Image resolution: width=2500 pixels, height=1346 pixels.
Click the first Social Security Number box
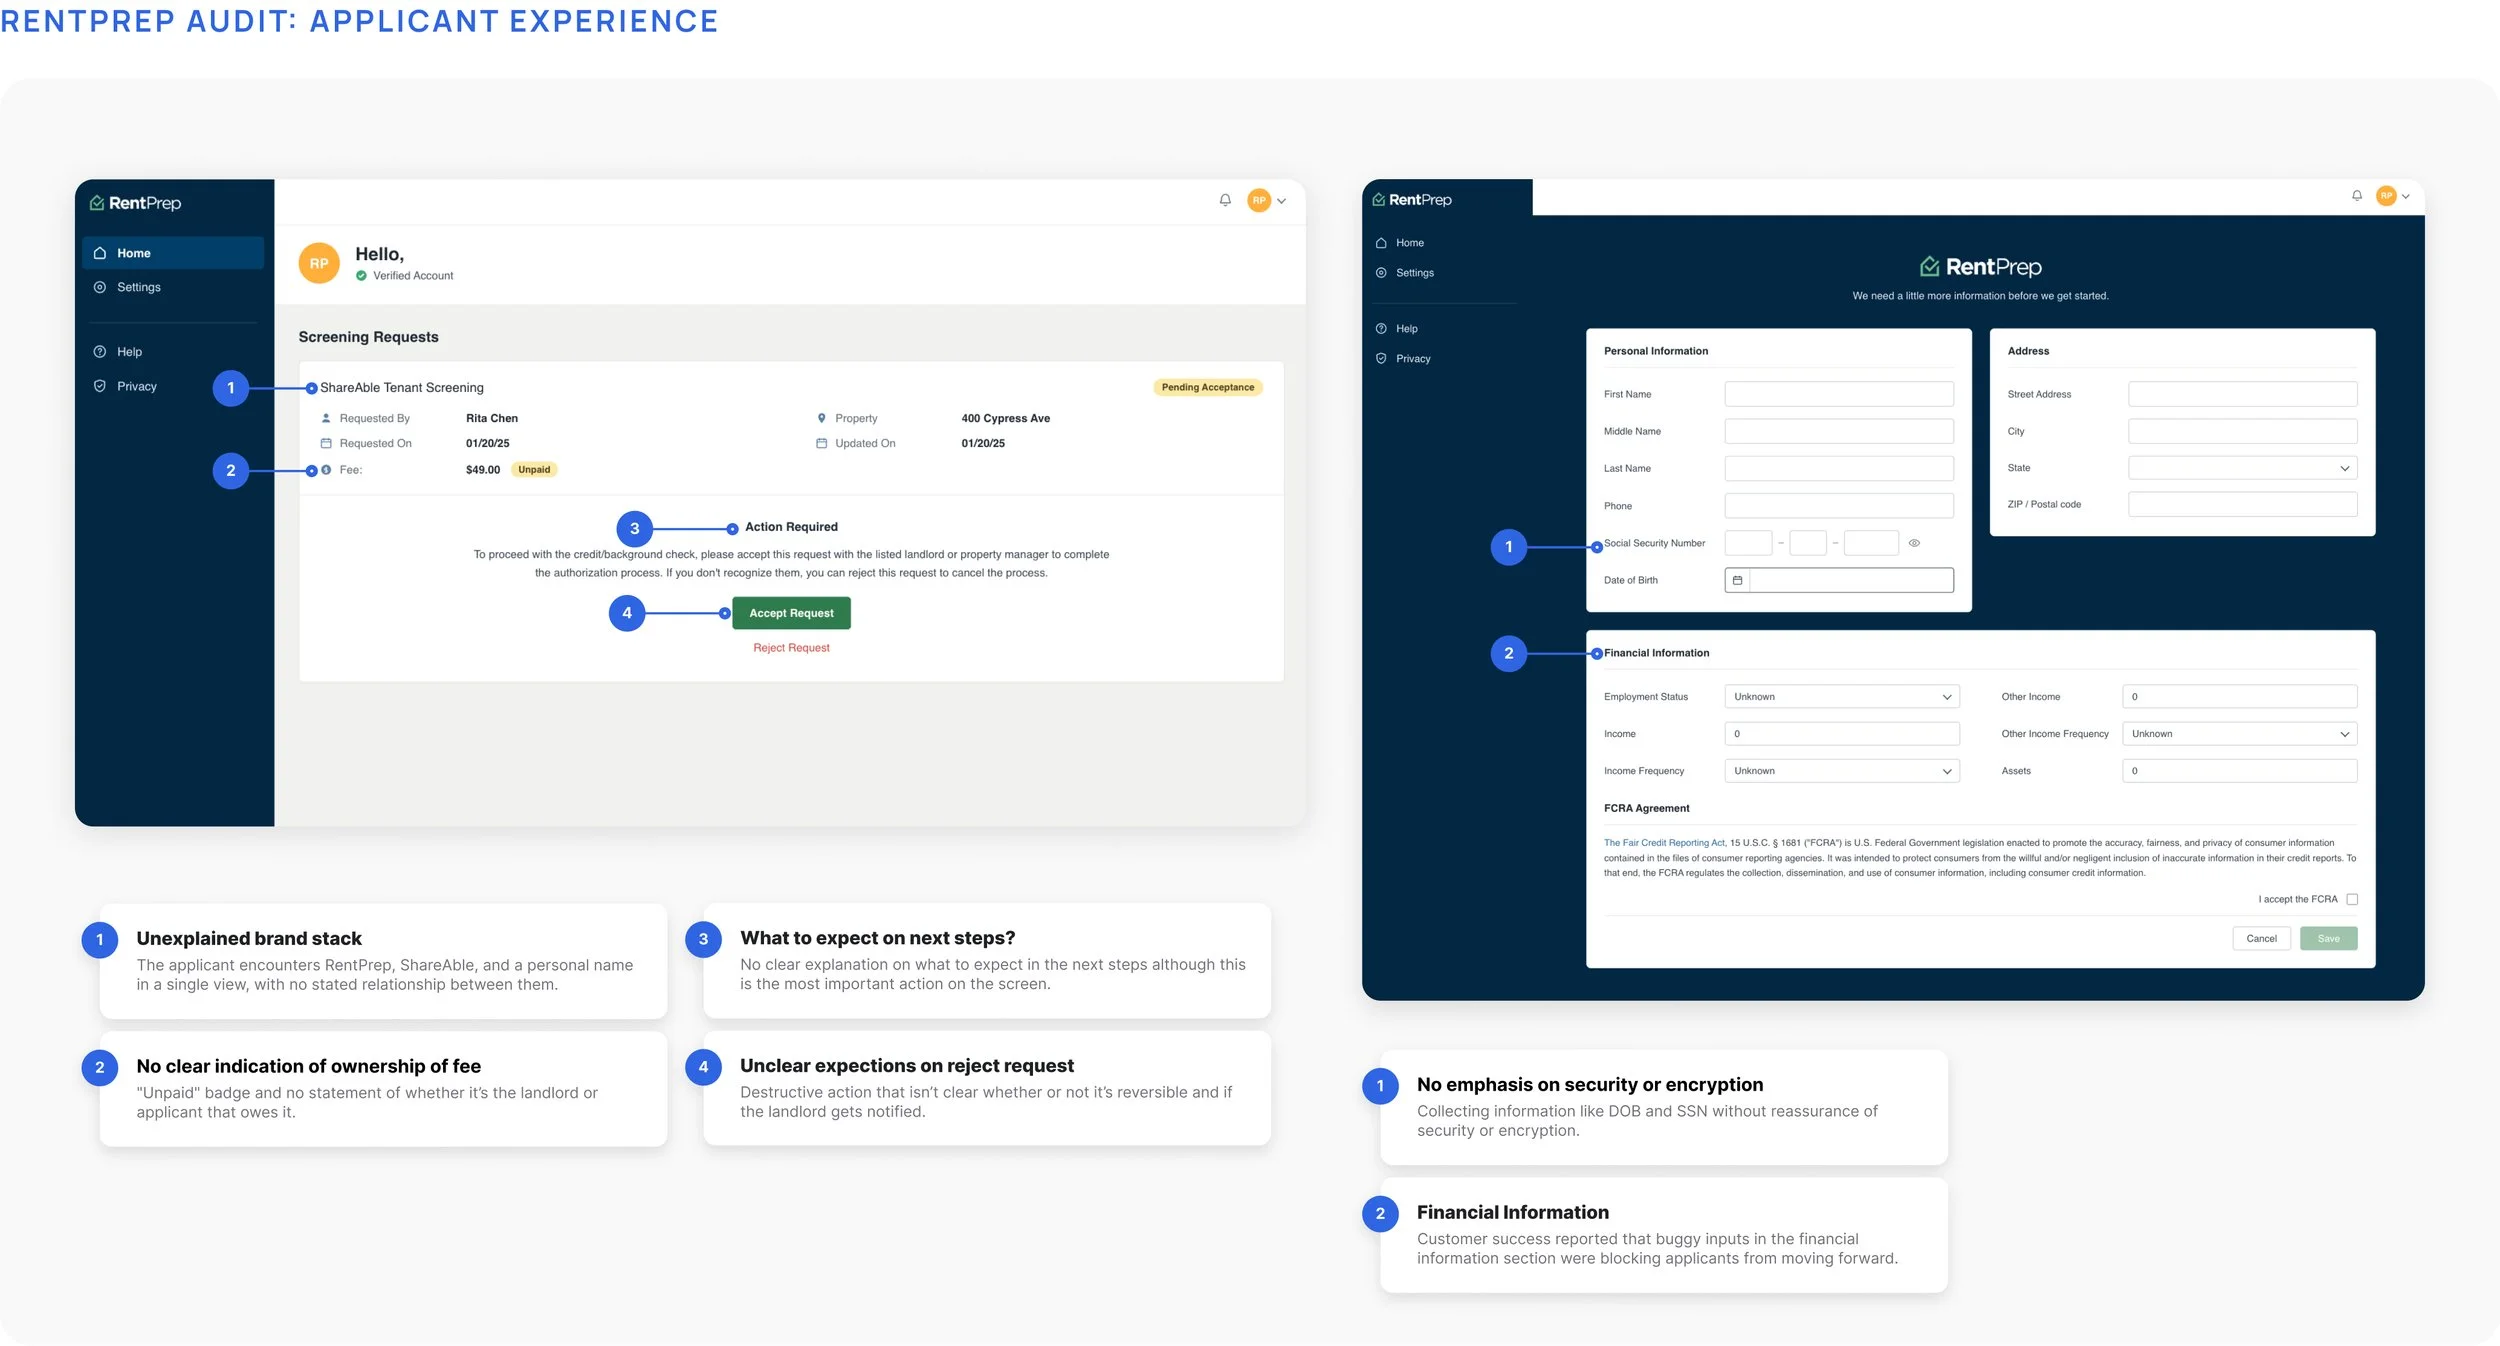[x=1748, y=543]
